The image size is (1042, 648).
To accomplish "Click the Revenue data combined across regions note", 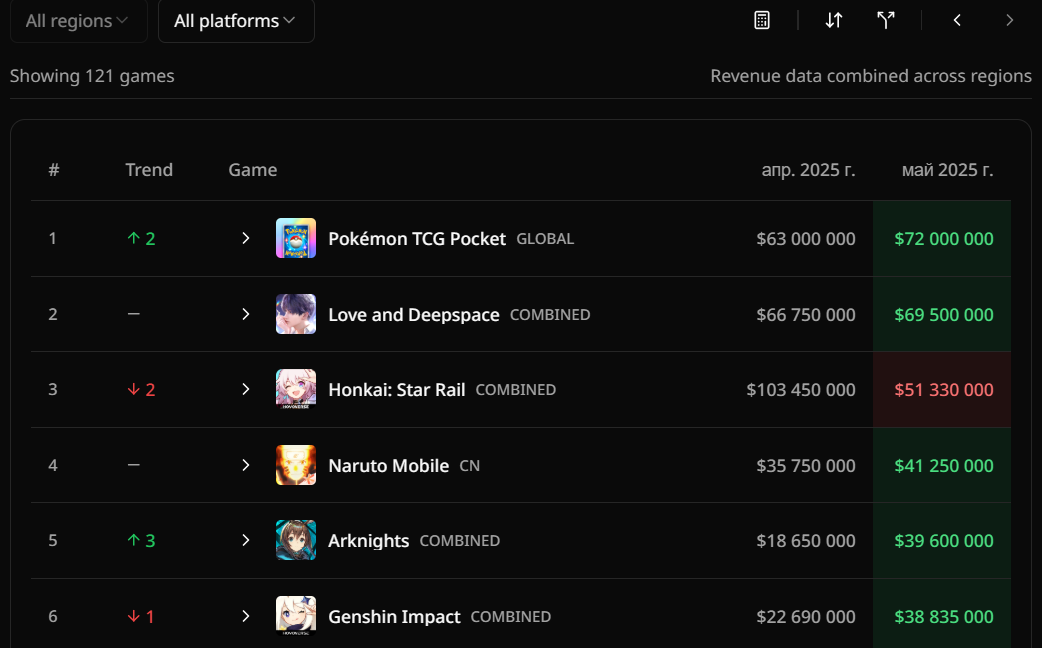I will tap(871, 76).
